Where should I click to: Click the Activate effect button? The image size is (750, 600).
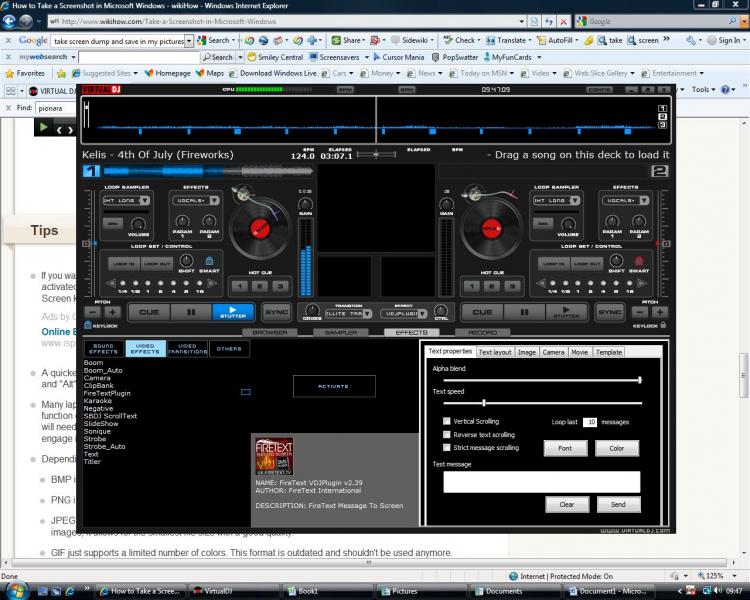pos(333,386)
